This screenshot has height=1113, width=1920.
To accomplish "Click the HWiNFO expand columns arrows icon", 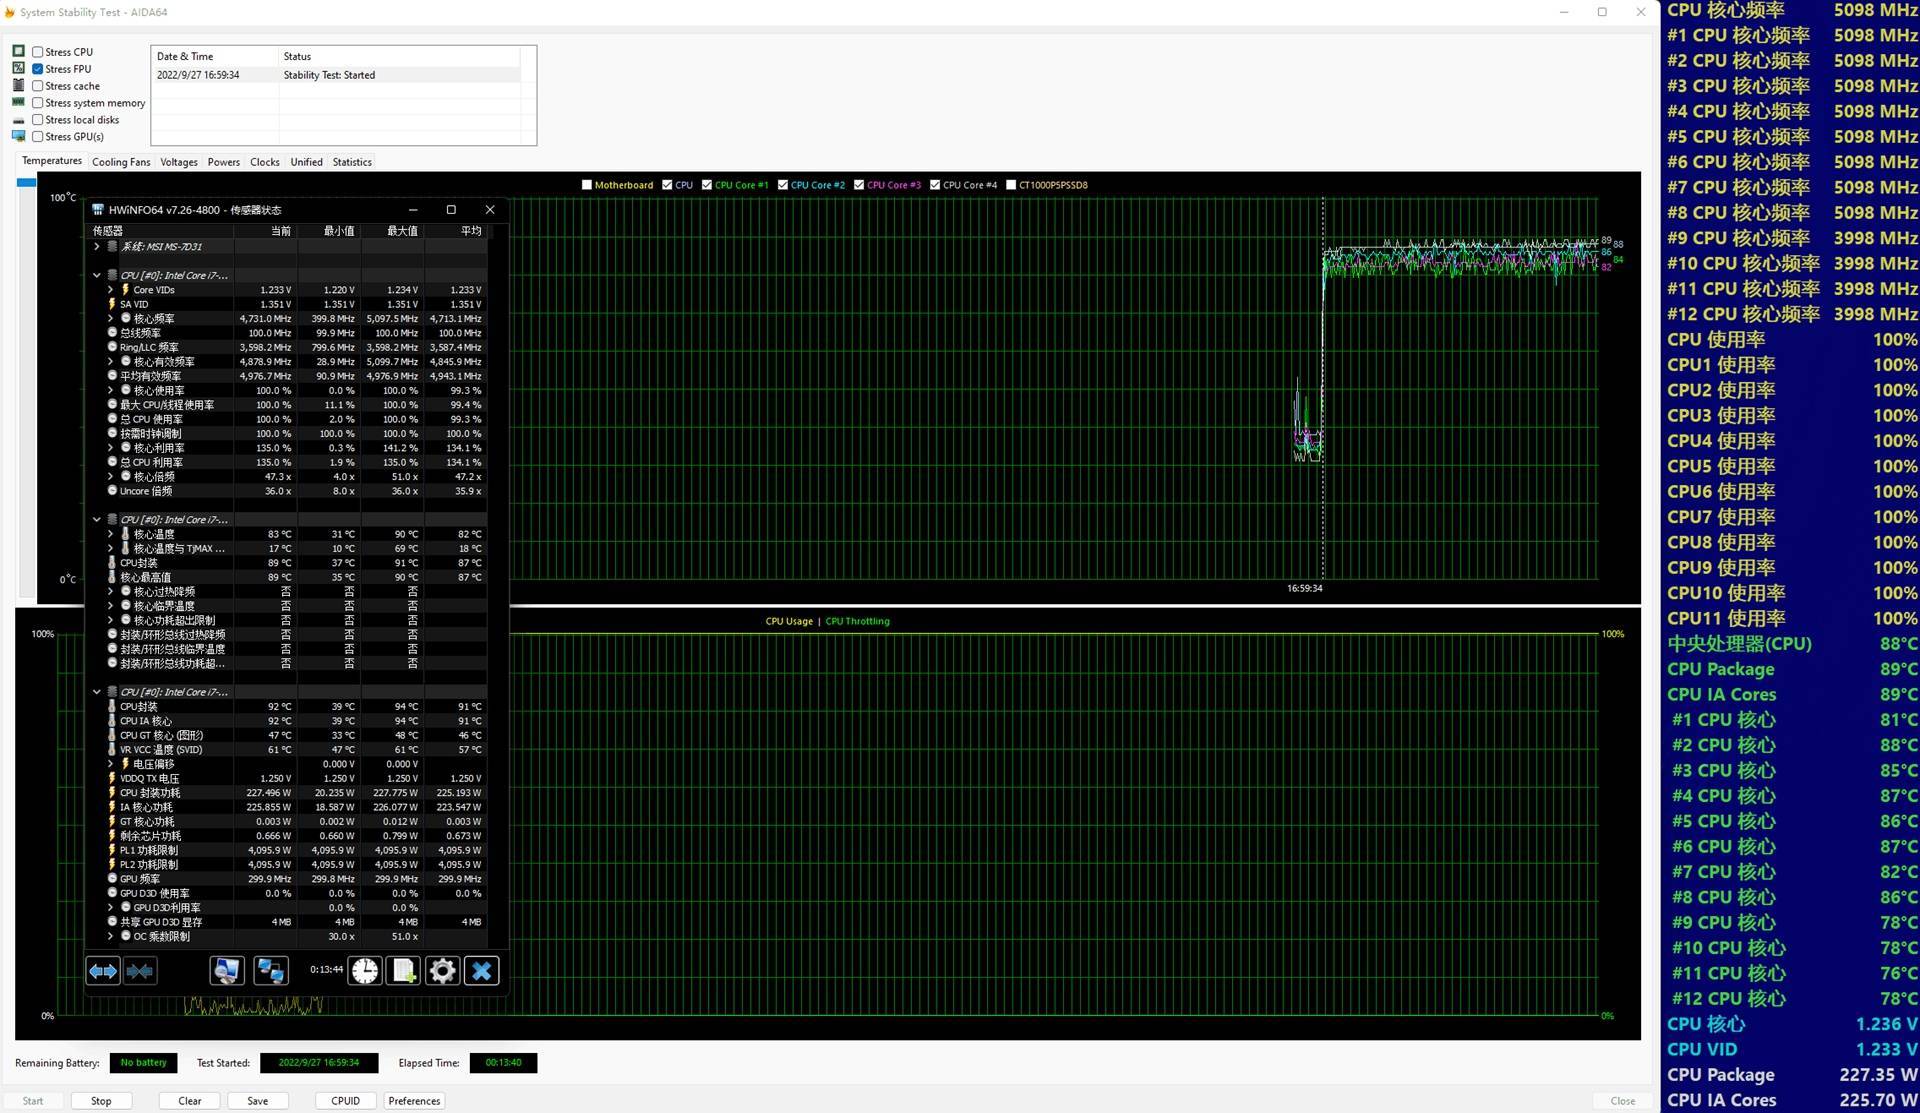I will tap(103, 970).
